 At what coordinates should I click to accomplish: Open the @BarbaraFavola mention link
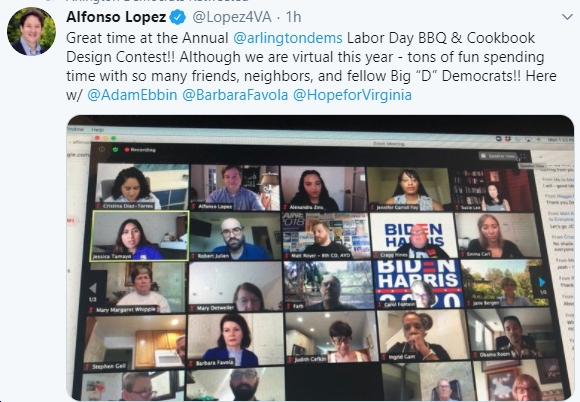[x=235, y=95]
